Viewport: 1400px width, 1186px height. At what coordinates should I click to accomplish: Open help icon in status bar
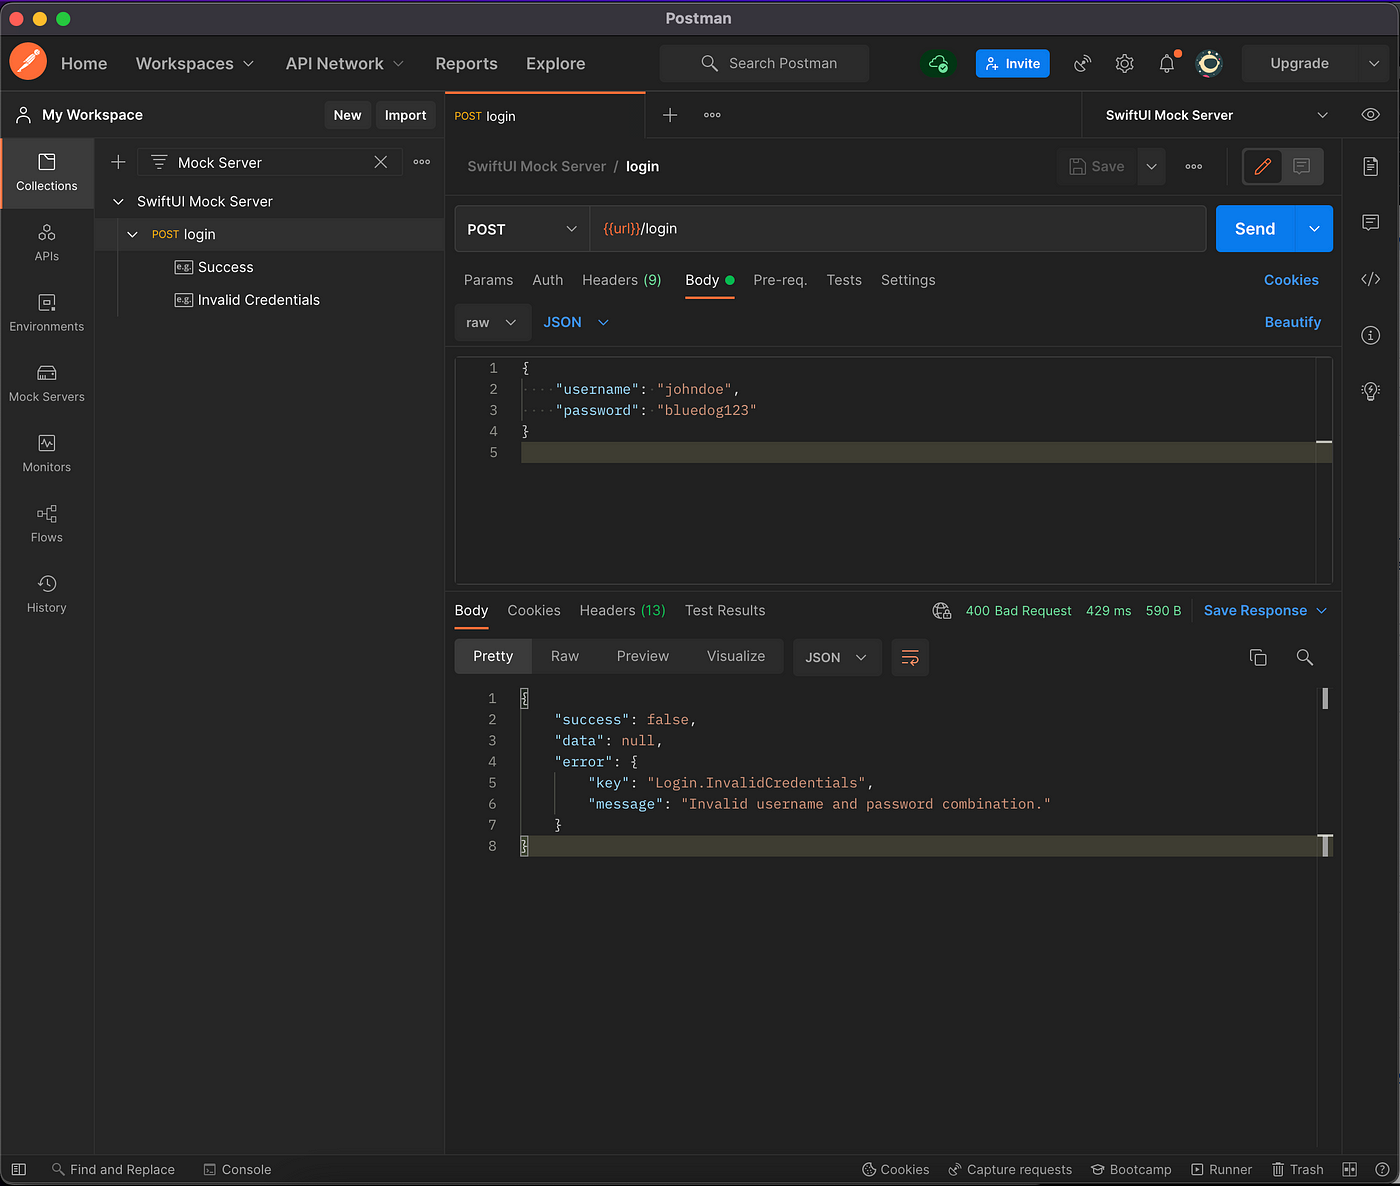coord(1382,1169)
